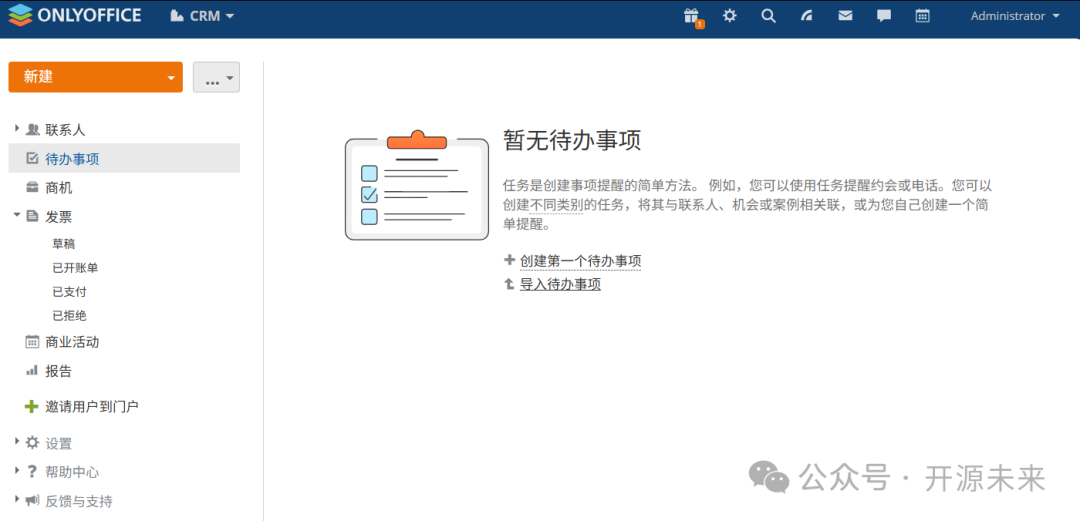Click the 帮助中心 question mark icon
1080x521 pixels.
[32, 471]
